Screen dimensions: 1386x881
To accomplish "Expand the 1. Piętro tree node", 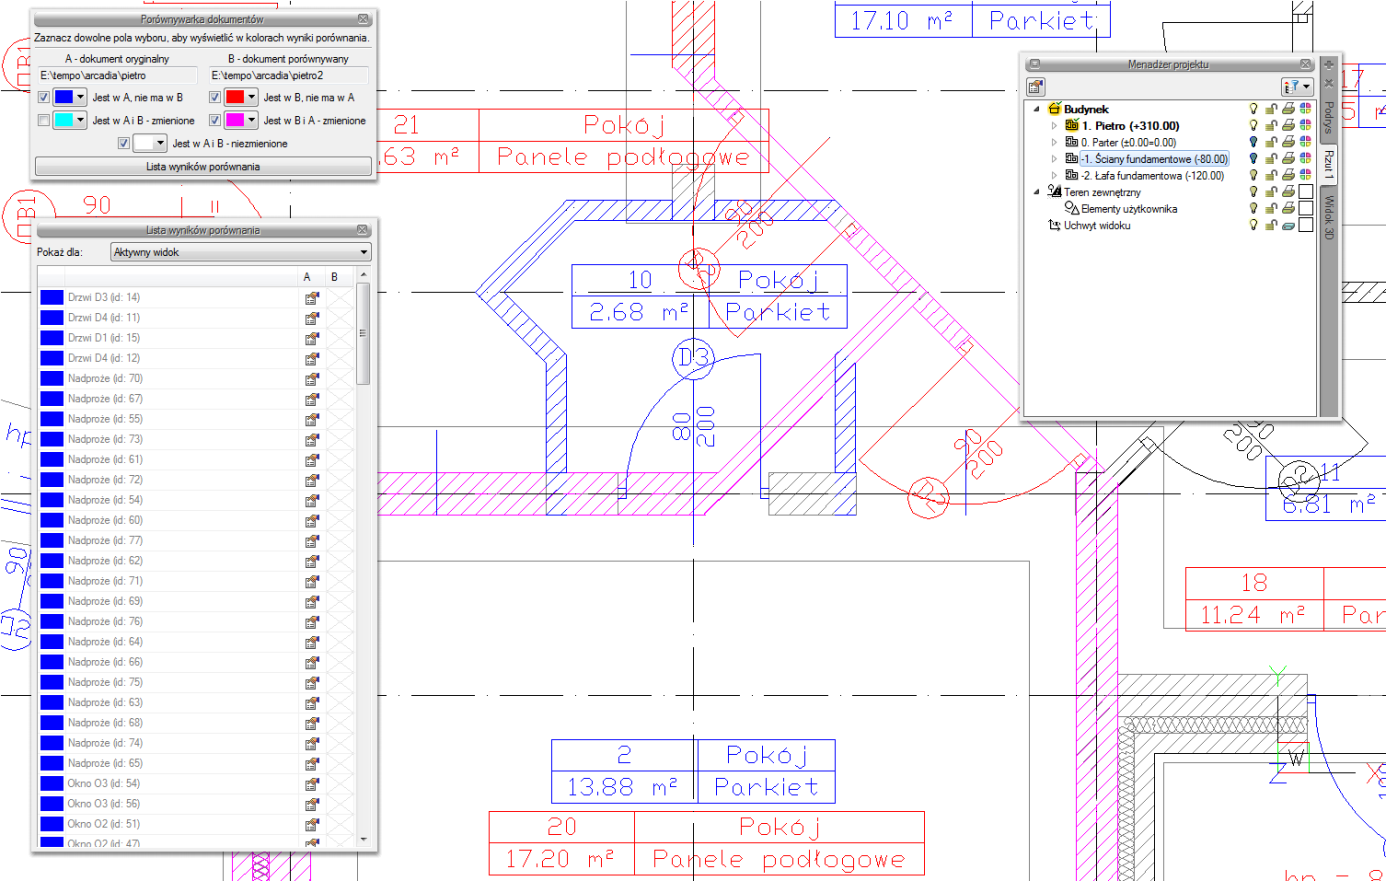I will click(1054, 126).
